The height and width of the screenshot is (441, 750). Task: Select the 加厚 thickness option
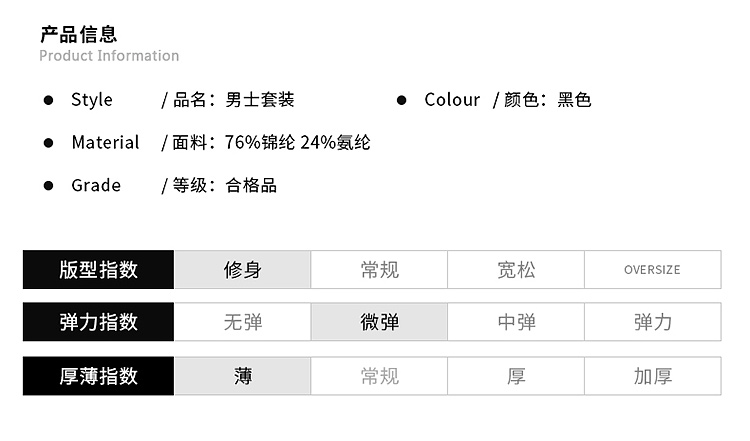652,376
